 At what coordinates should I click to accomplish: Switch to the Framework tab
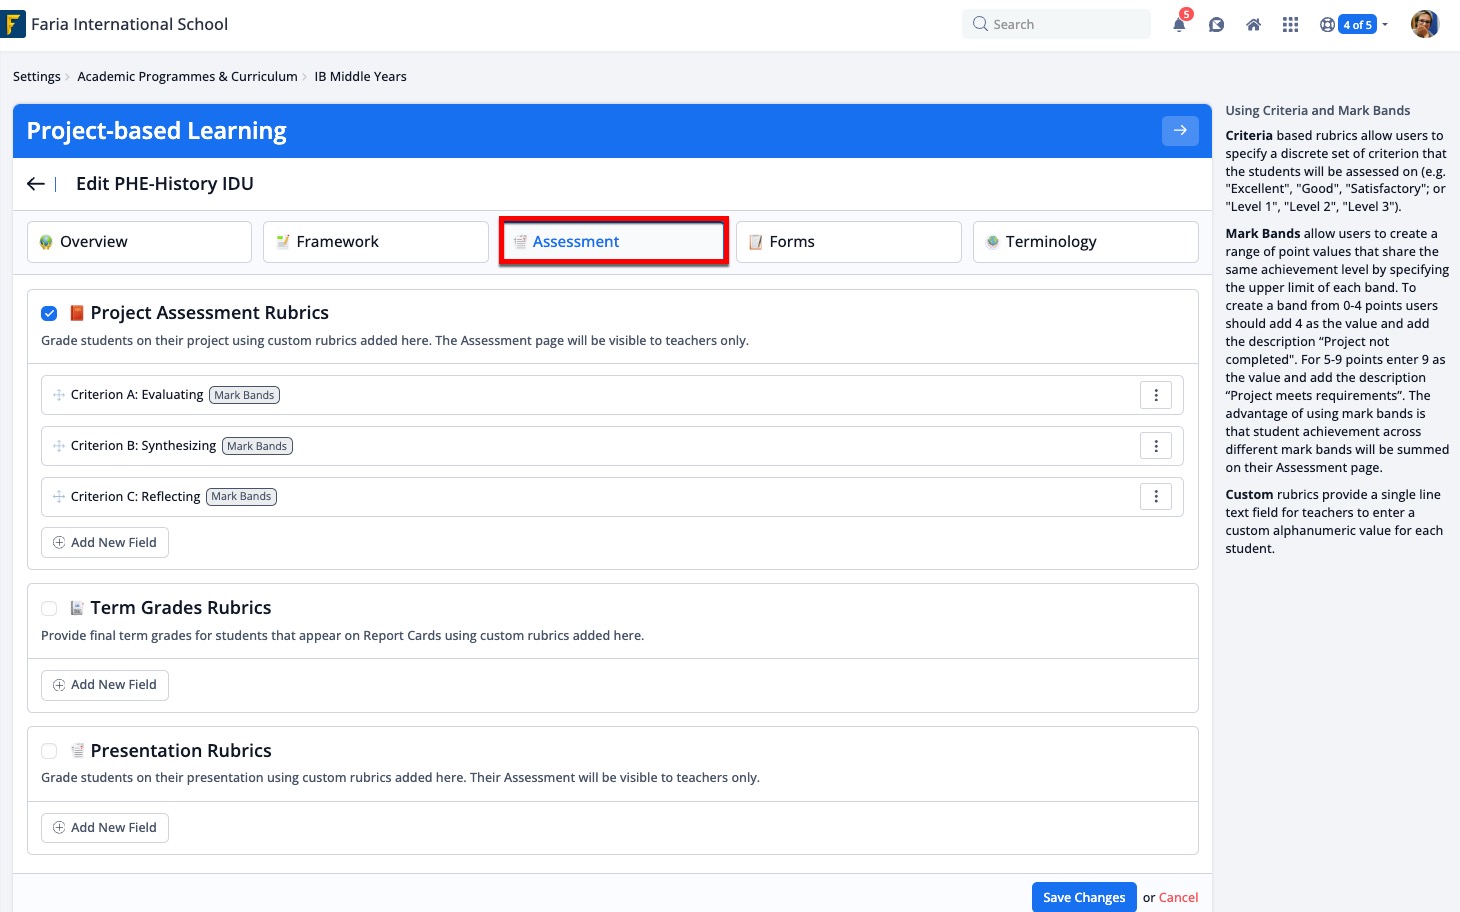(375, 242)
